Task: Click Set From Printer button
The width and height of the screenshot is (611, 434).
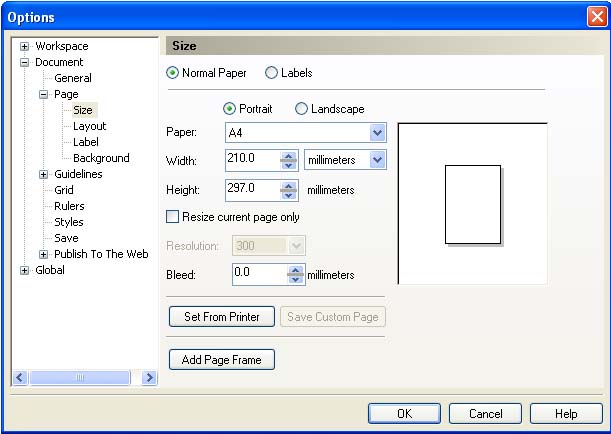Action: pos(222,317)
